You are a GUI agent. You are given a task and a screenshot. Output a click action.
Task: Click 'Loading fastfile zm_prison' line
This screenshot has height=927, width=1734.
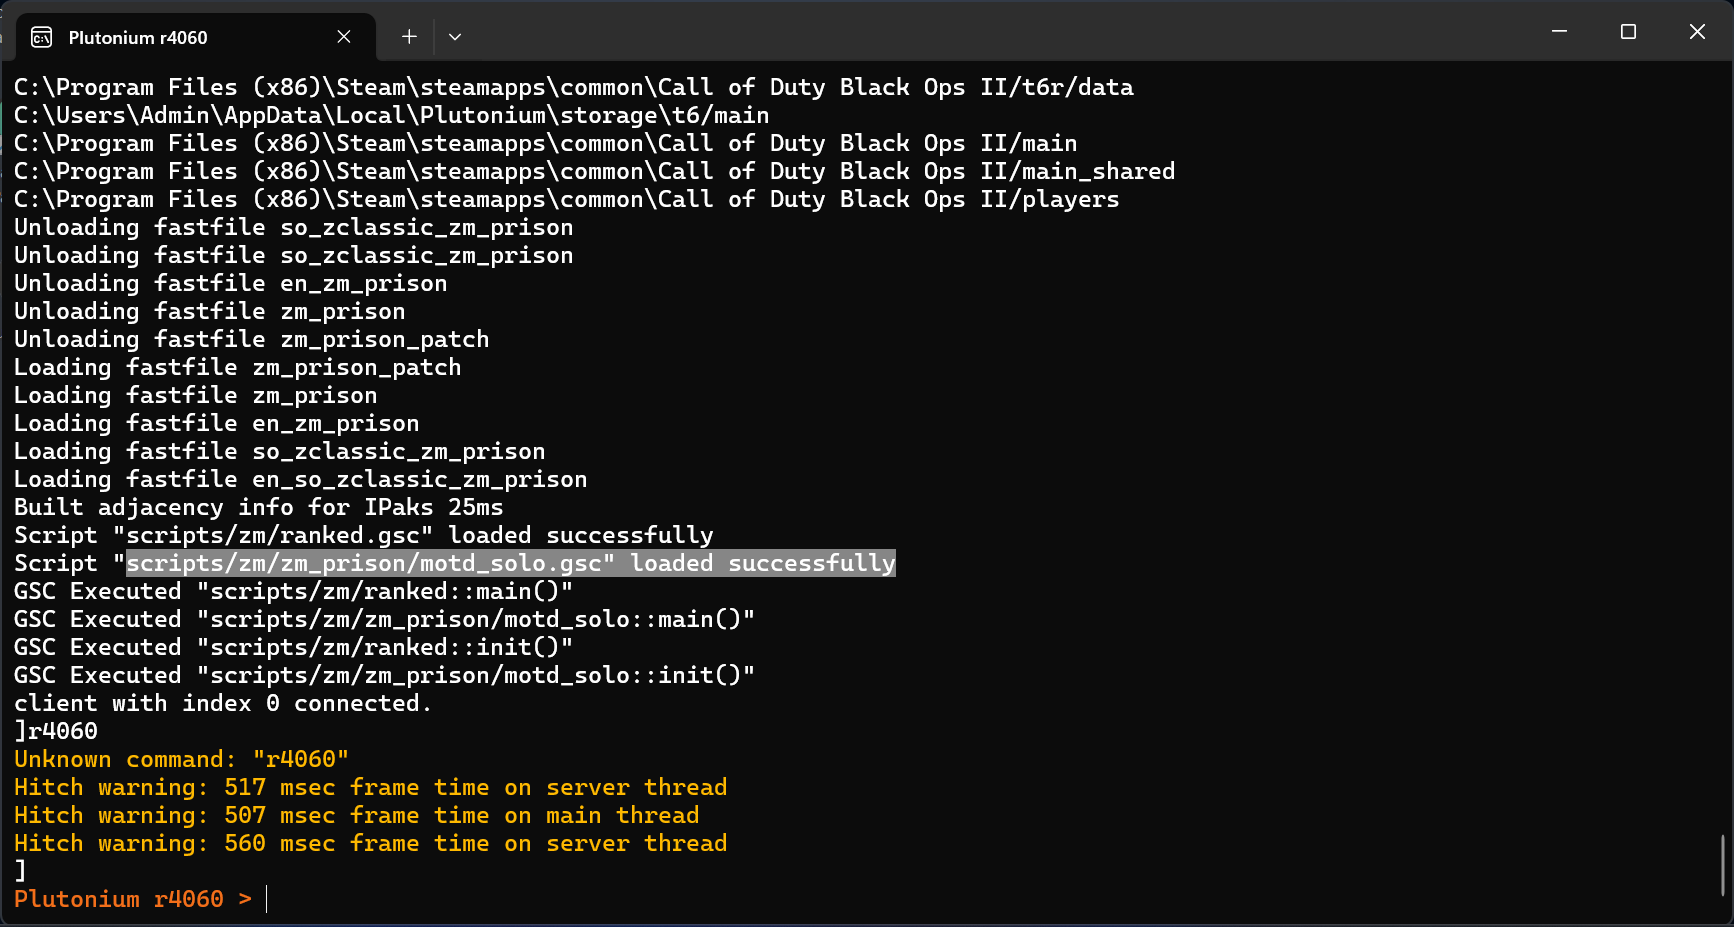pyautogui.click(x=195, y=395)
